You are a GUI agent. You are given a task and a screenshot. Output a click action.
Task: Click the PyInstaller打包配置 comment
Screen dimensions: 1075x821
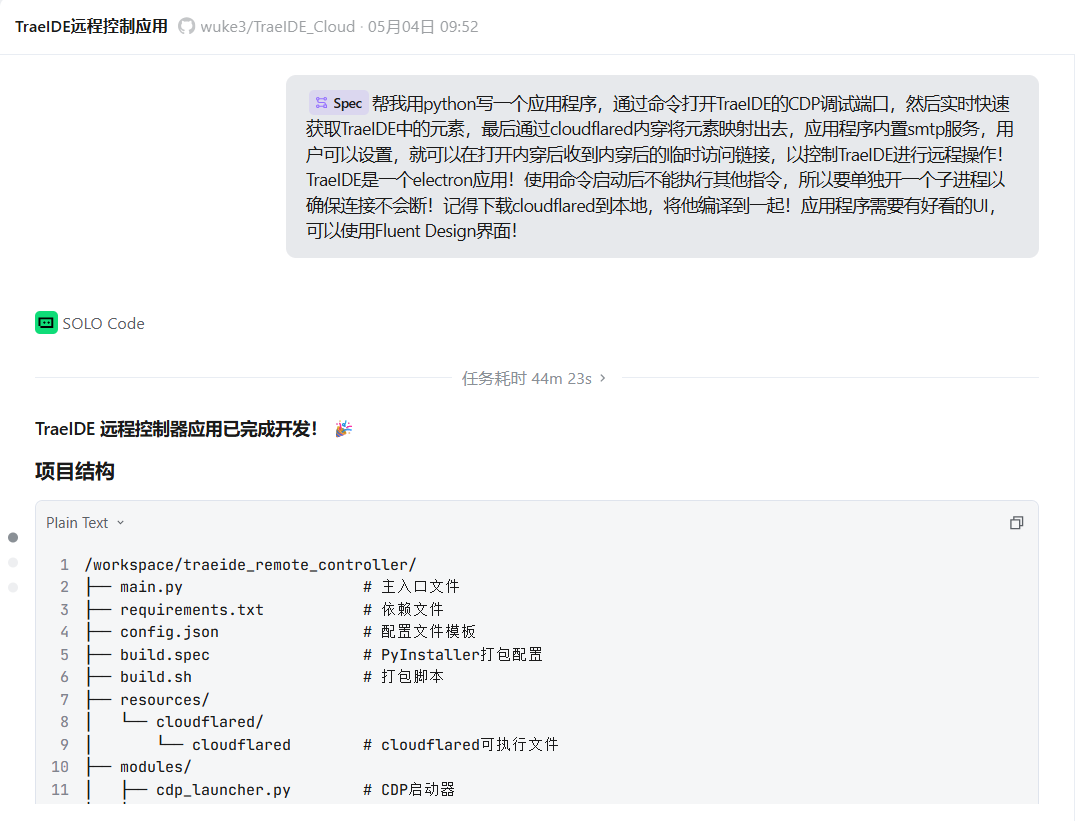click(453, 654)
